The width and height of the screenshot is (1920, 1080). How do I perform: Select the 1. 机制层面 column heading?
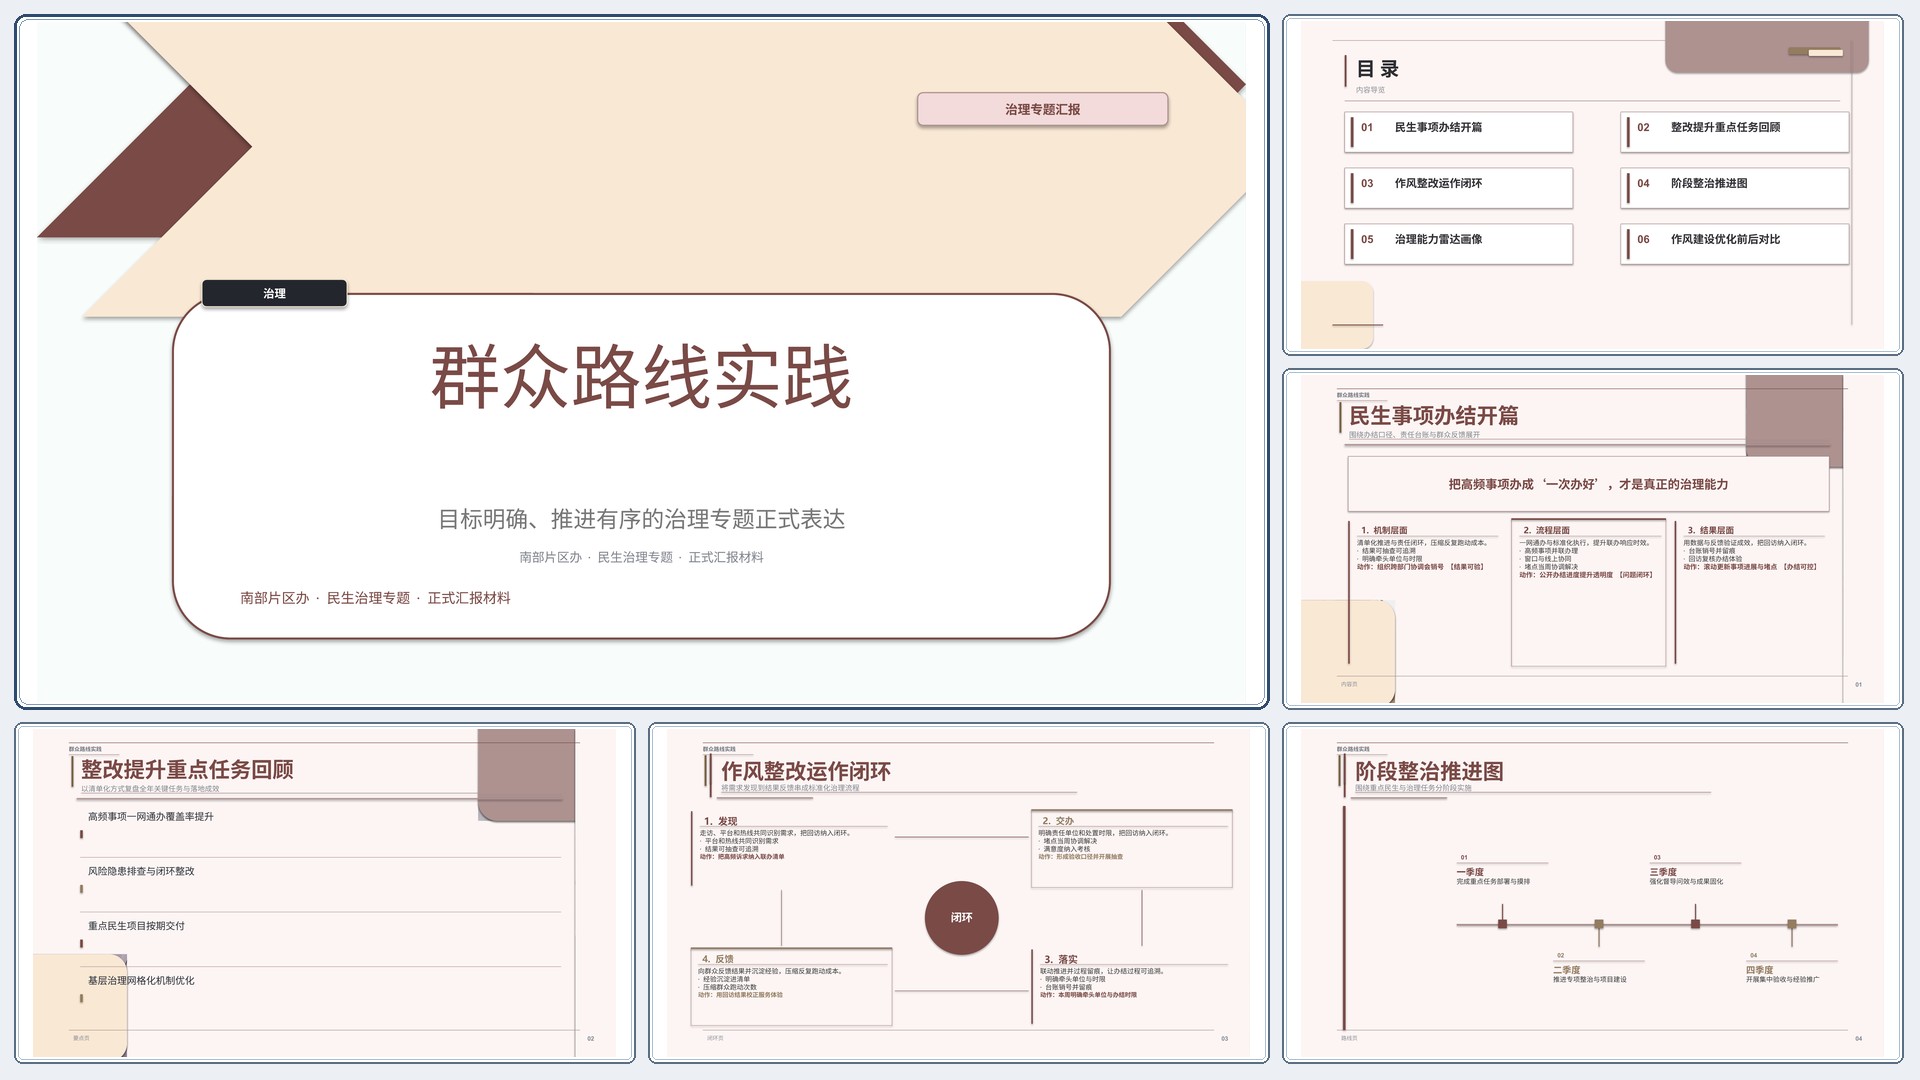click(1384, 530)
